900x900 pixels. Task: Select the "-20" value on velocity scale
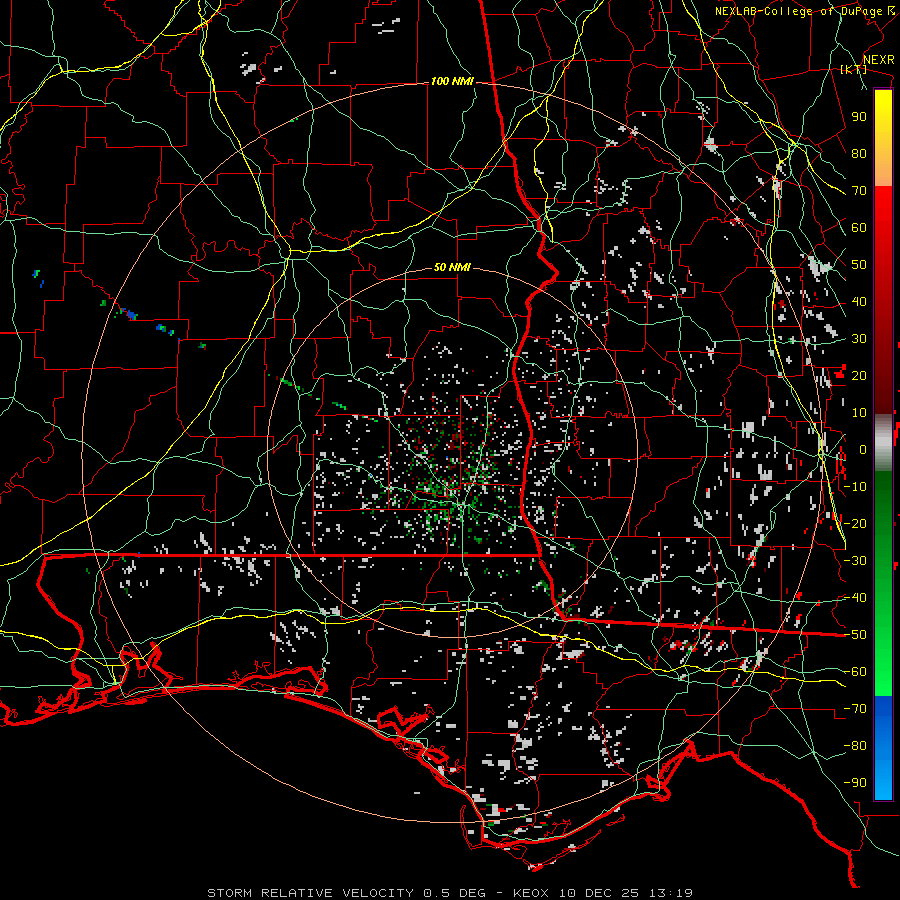click(x=855, y=524)
